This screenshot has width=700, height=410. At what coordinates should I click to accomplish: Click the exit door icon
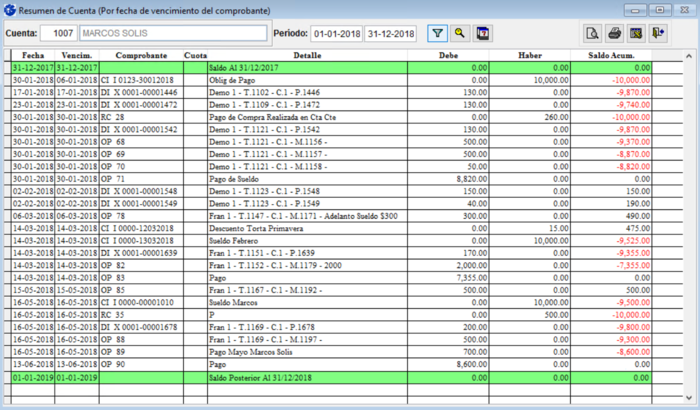coord(658,33)
